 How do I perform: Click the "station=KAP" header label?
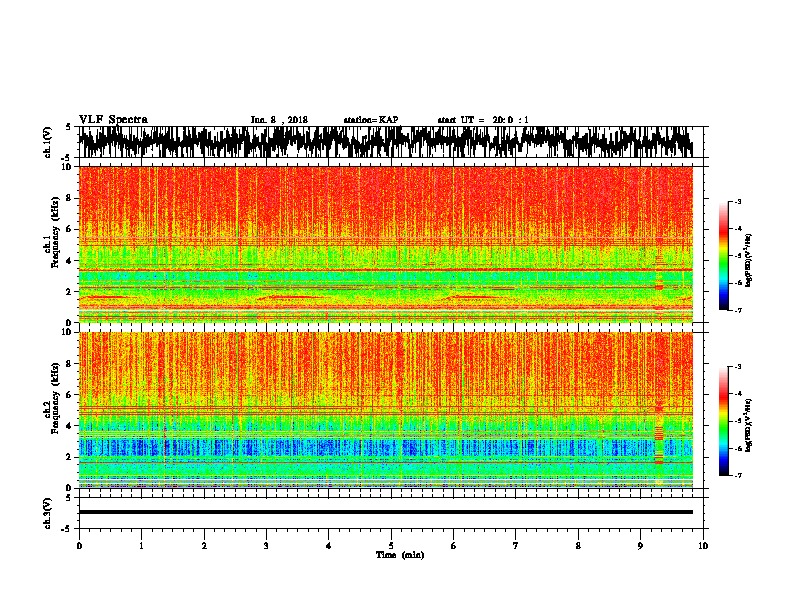tap(371, 120)
